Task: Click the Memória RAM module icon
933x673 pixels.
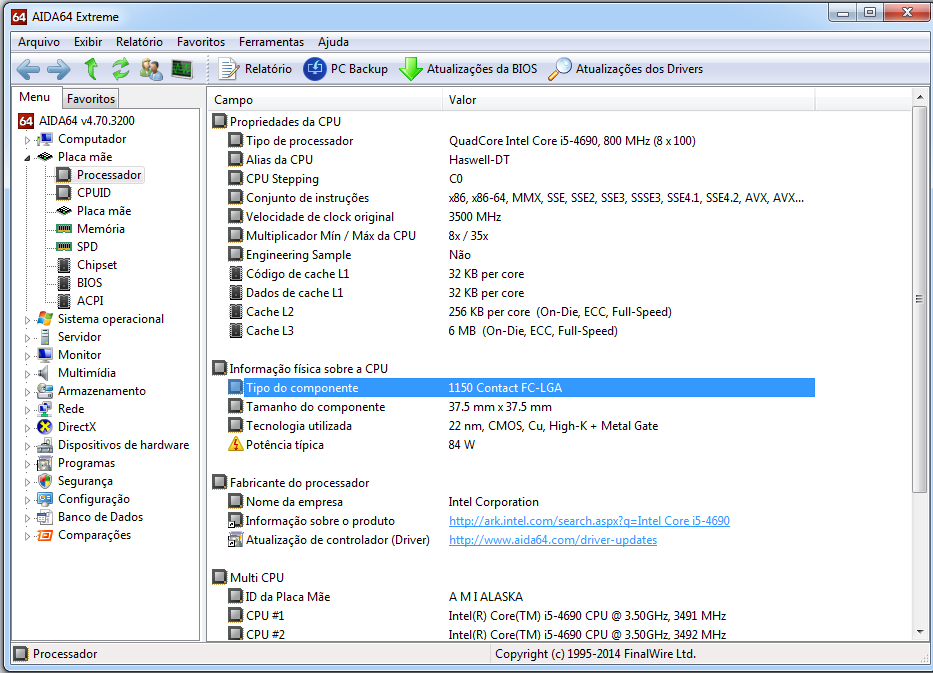Action: pos(64,229)
